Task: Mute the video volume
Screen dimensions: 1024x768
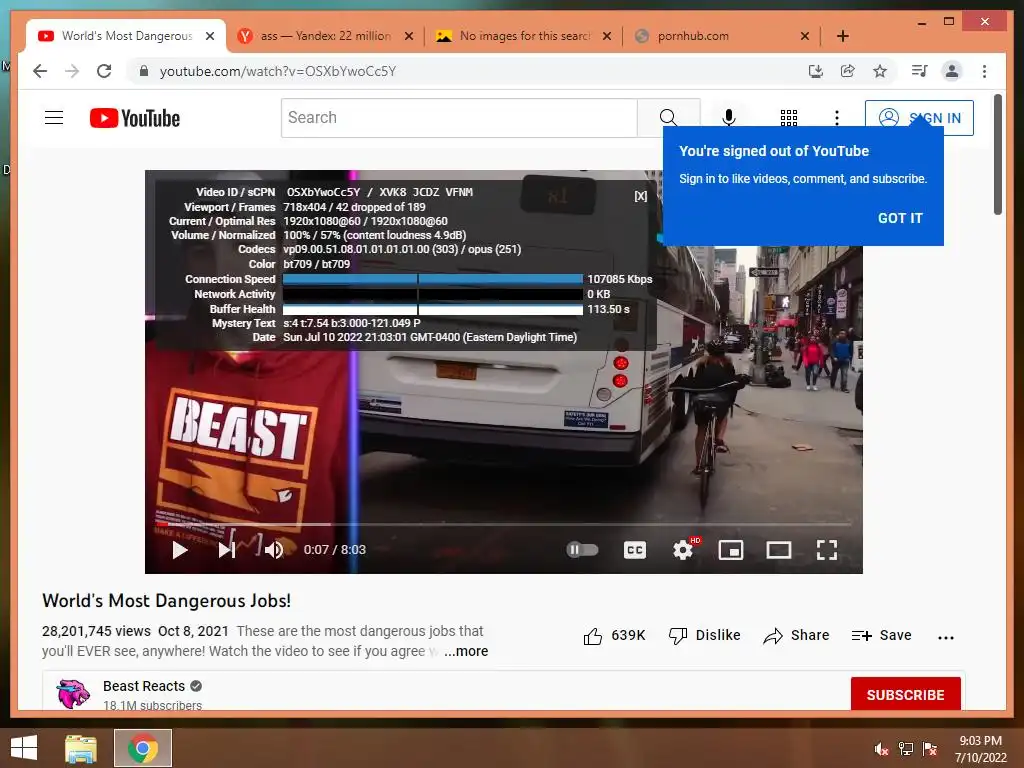Action: (274, 550)
